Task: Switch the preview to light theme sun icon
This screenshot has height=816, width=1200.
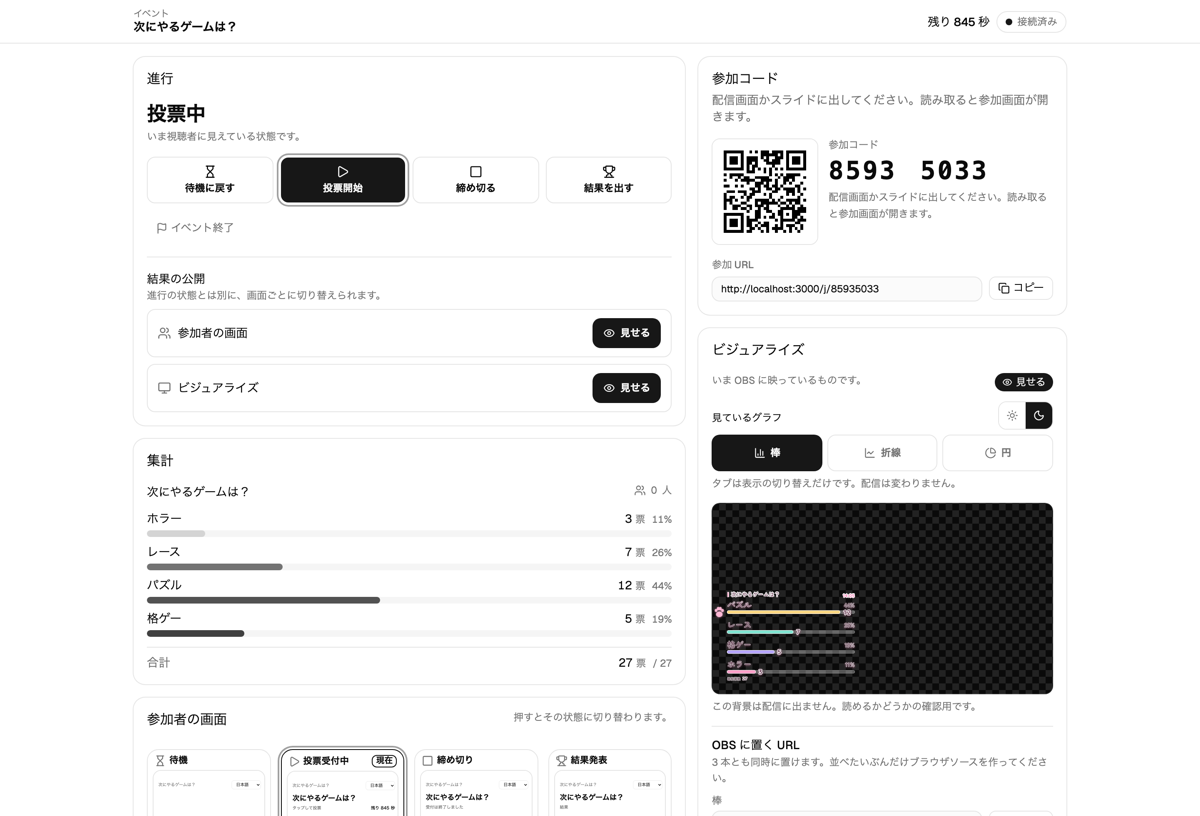Action: 1012,415
